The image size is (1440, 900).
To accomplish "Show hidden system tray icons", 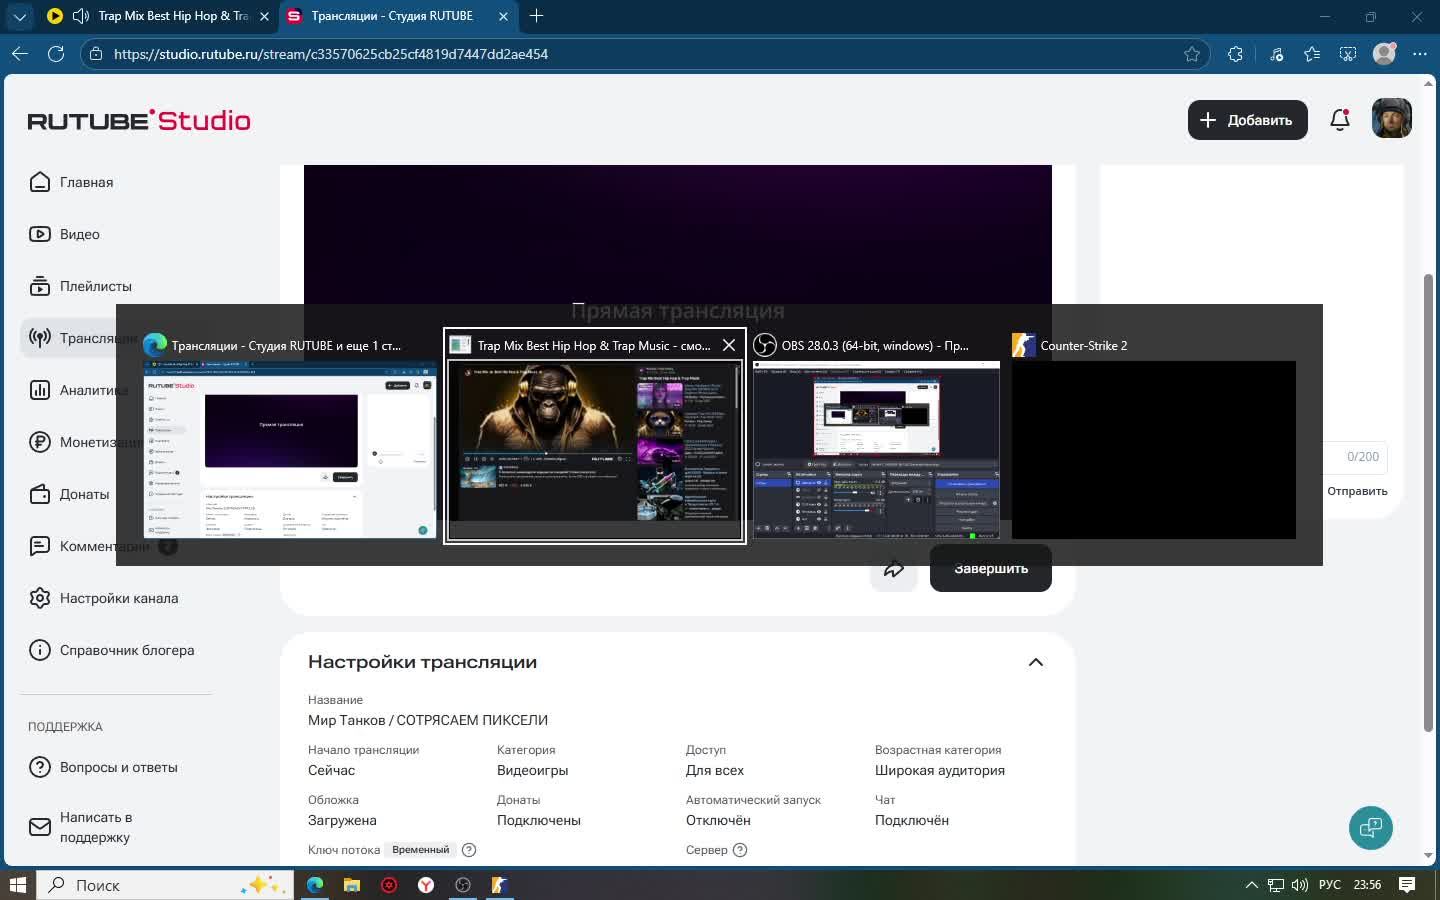I will (x=1251, y=885).
